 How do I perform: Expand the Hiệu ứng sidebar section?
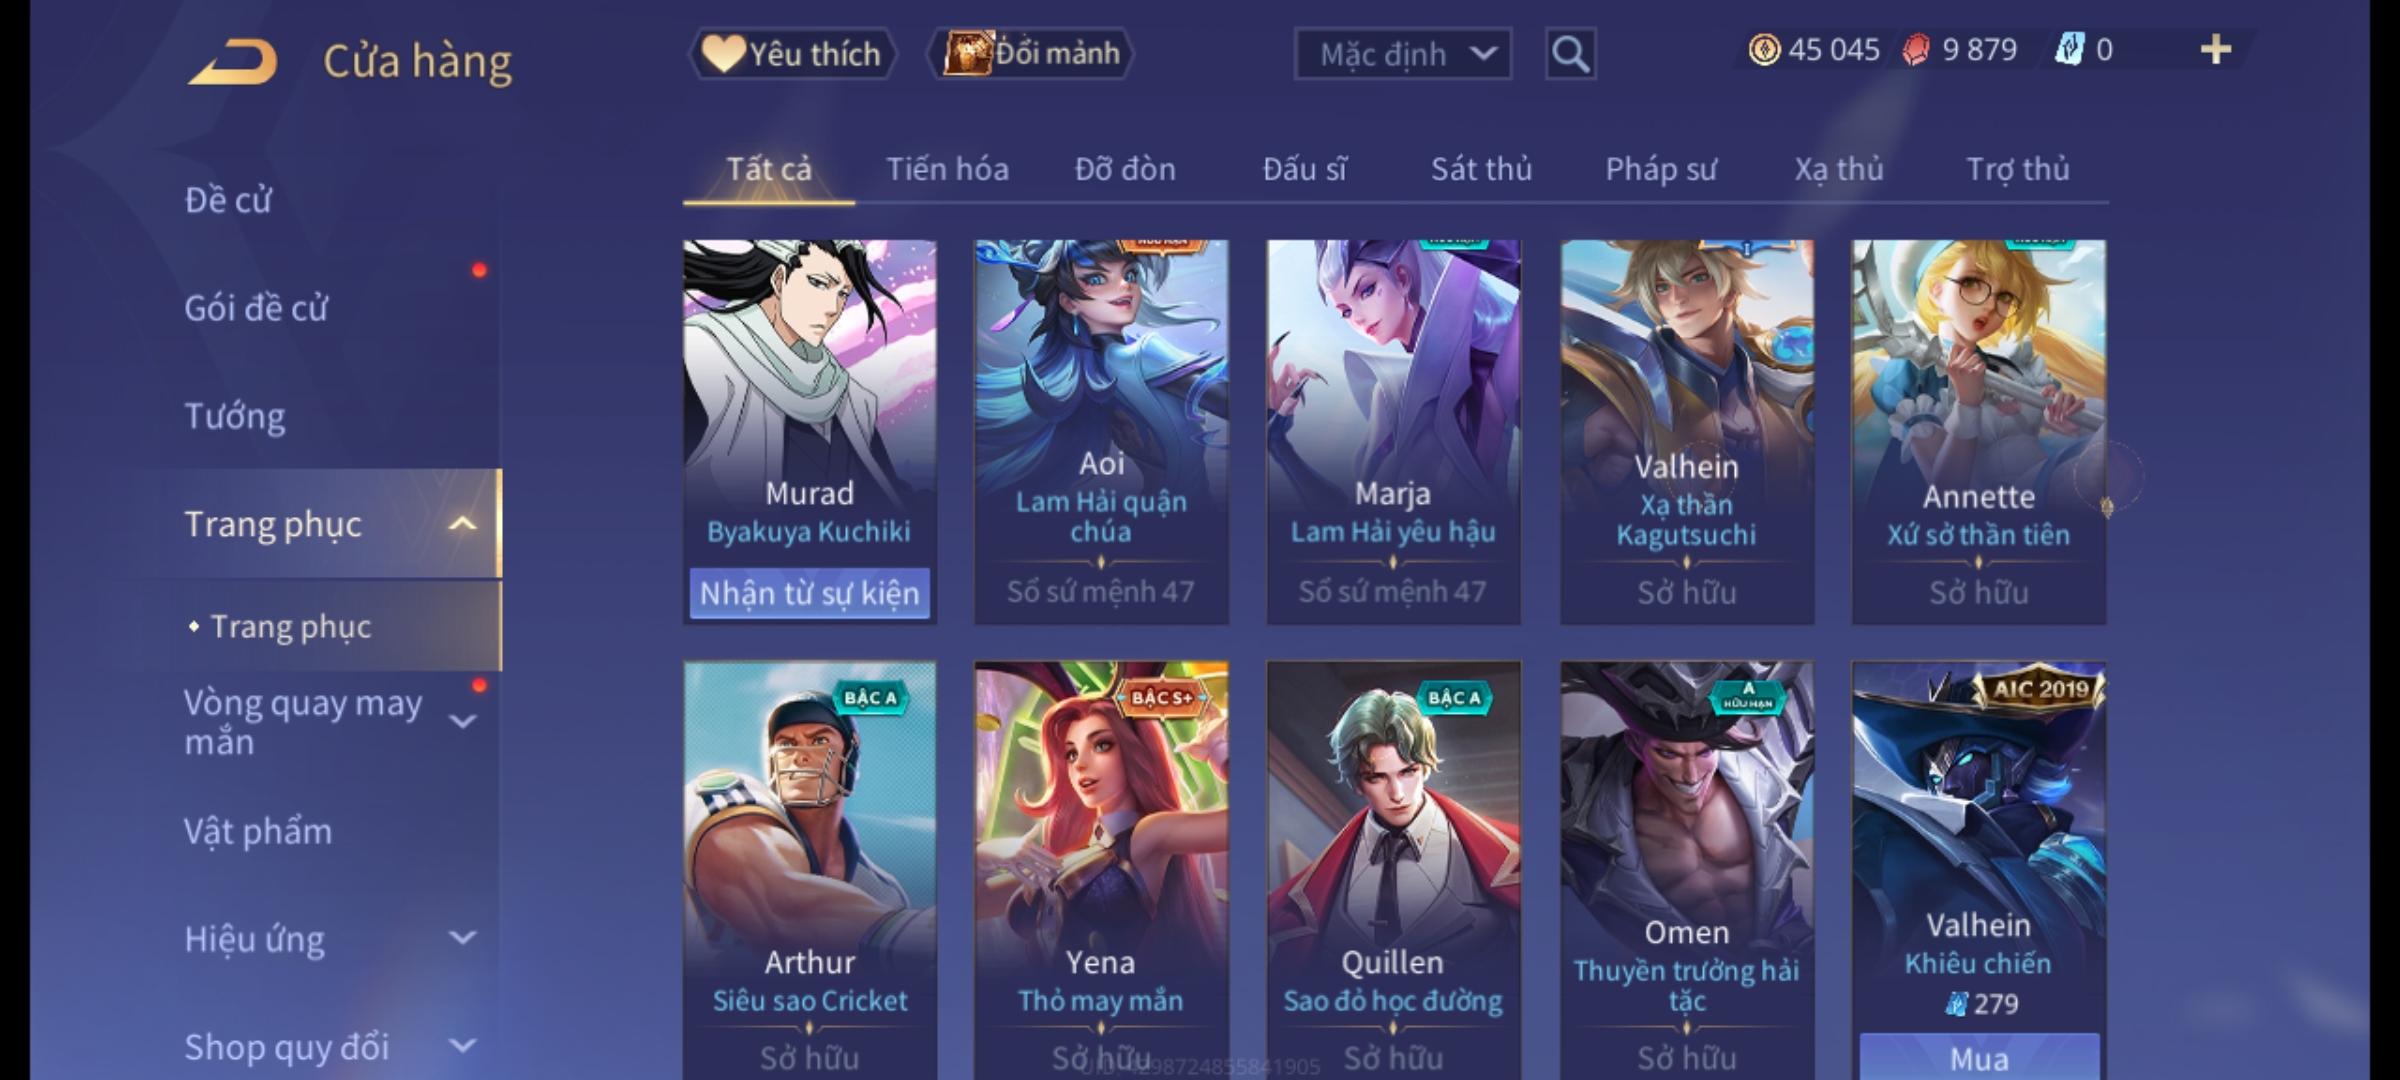tap(462, 938)
